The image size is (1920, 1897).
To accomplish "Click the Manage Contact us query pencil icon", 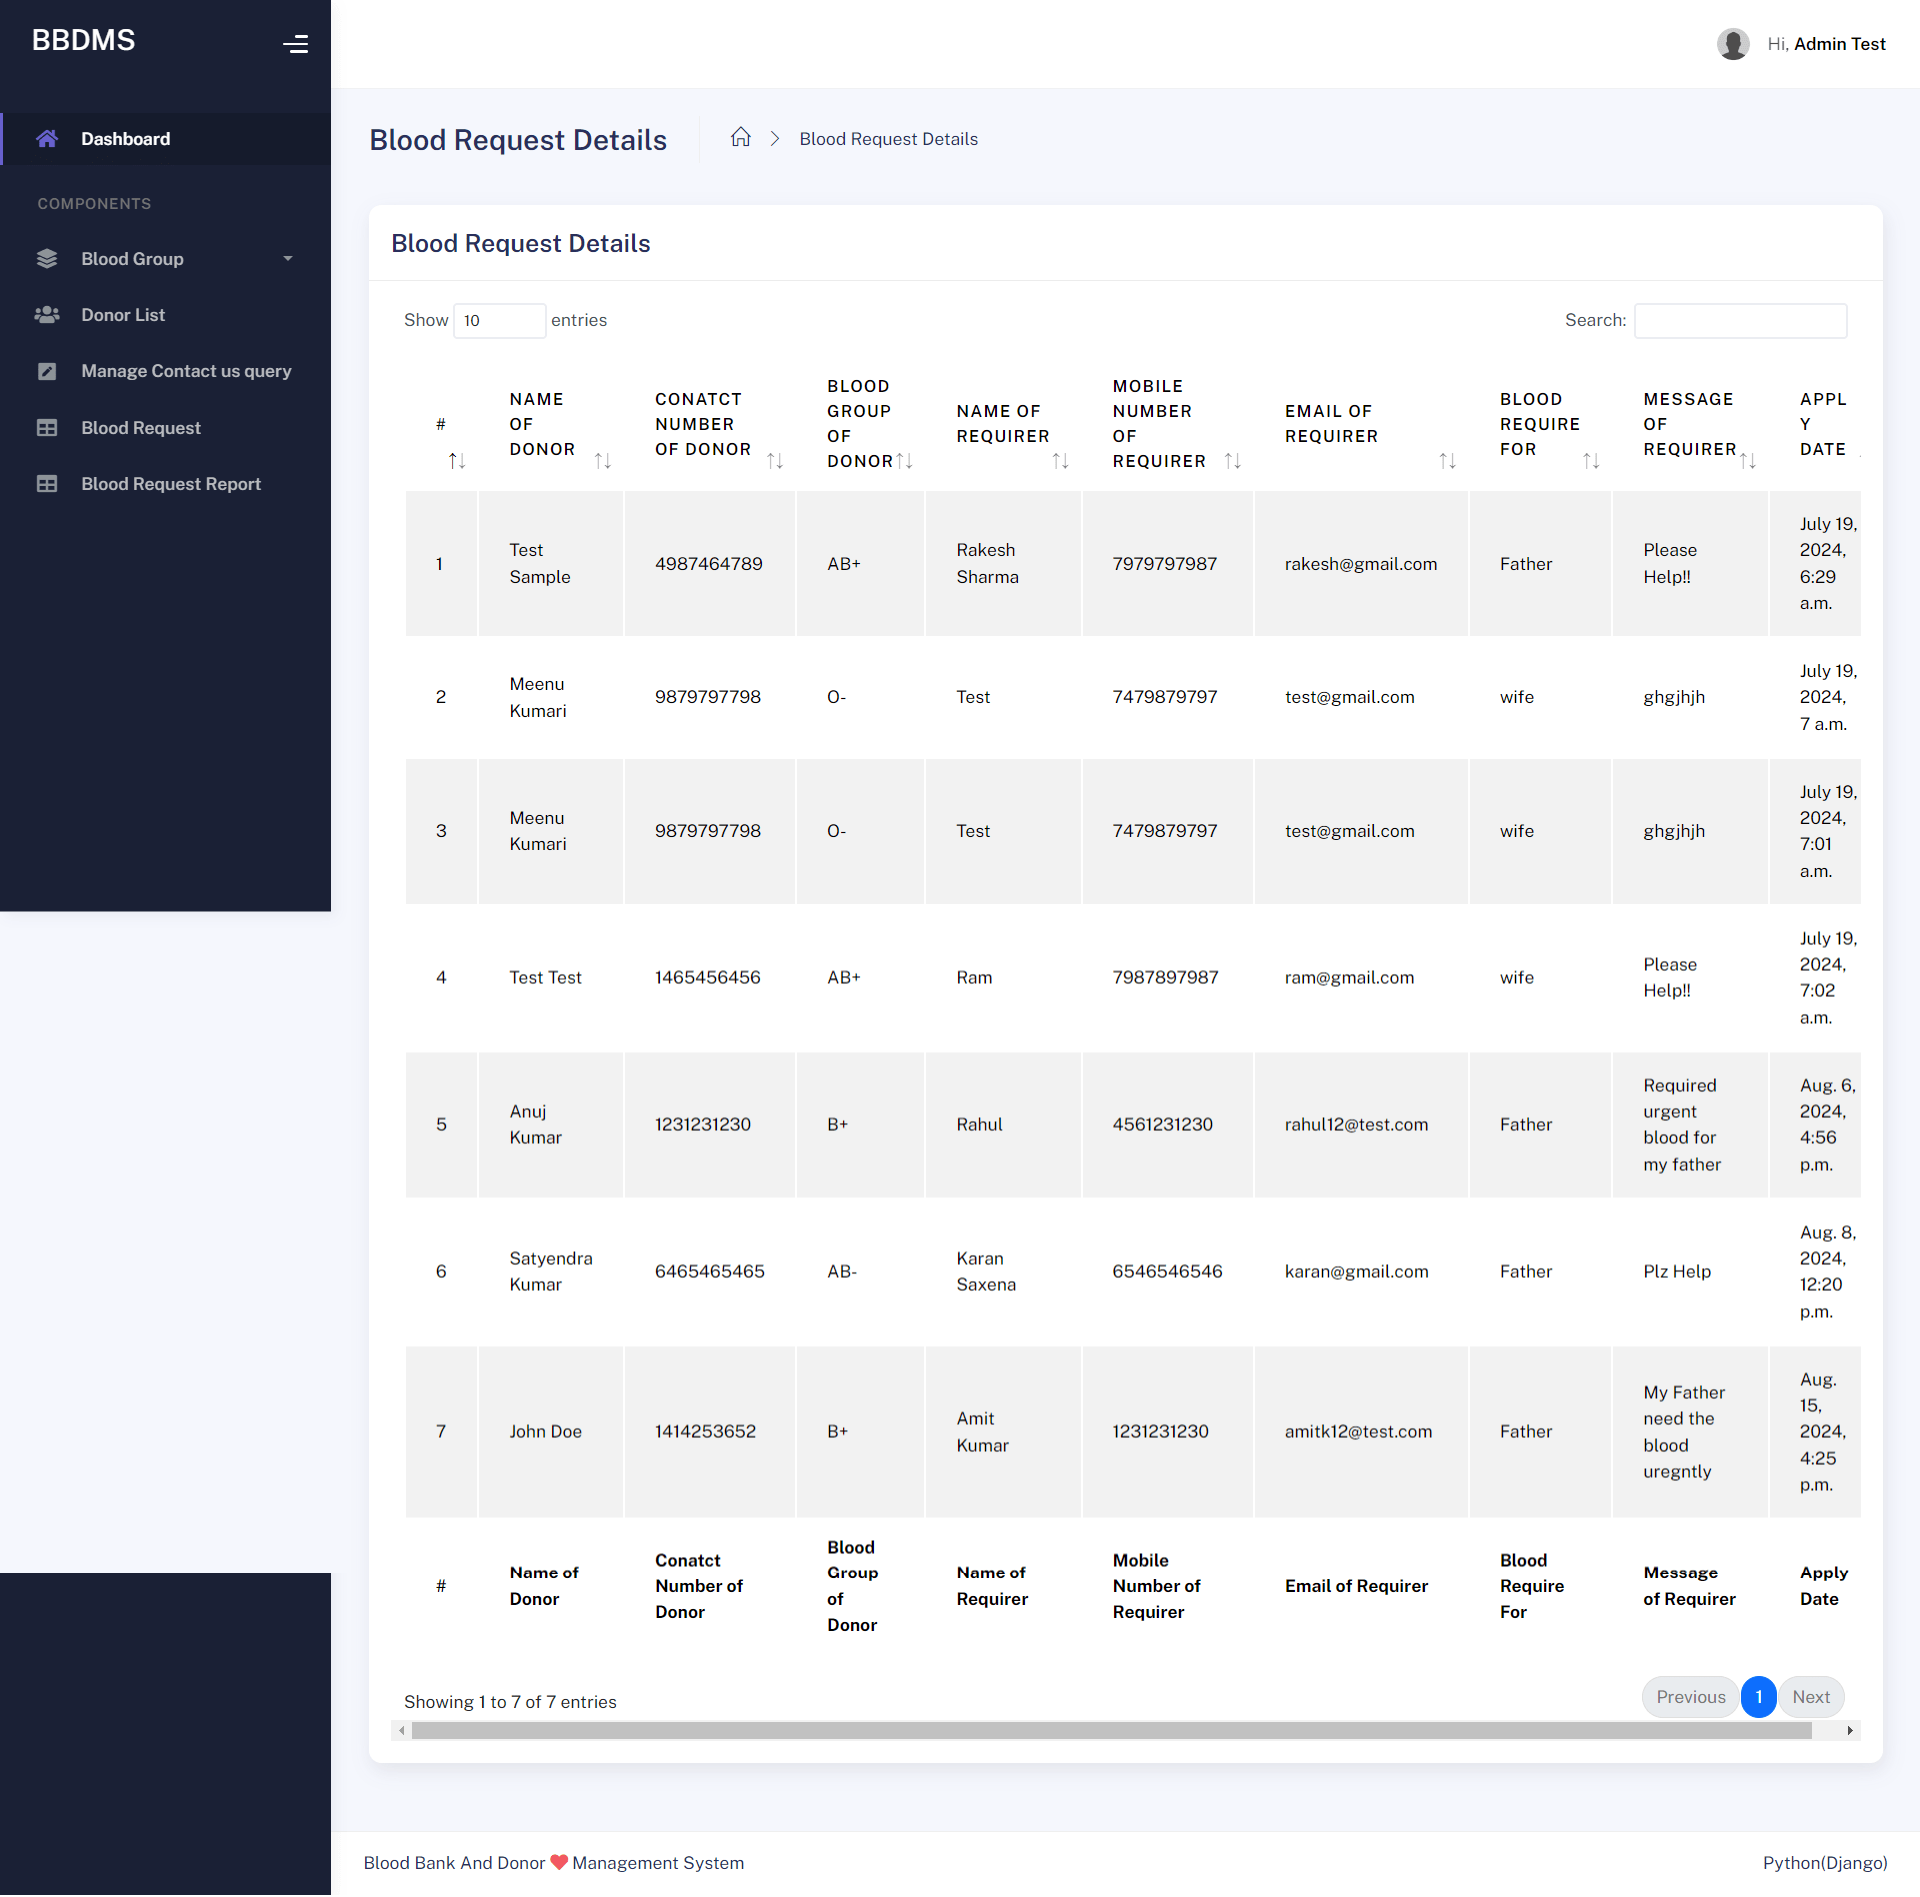I will [47, 370].
